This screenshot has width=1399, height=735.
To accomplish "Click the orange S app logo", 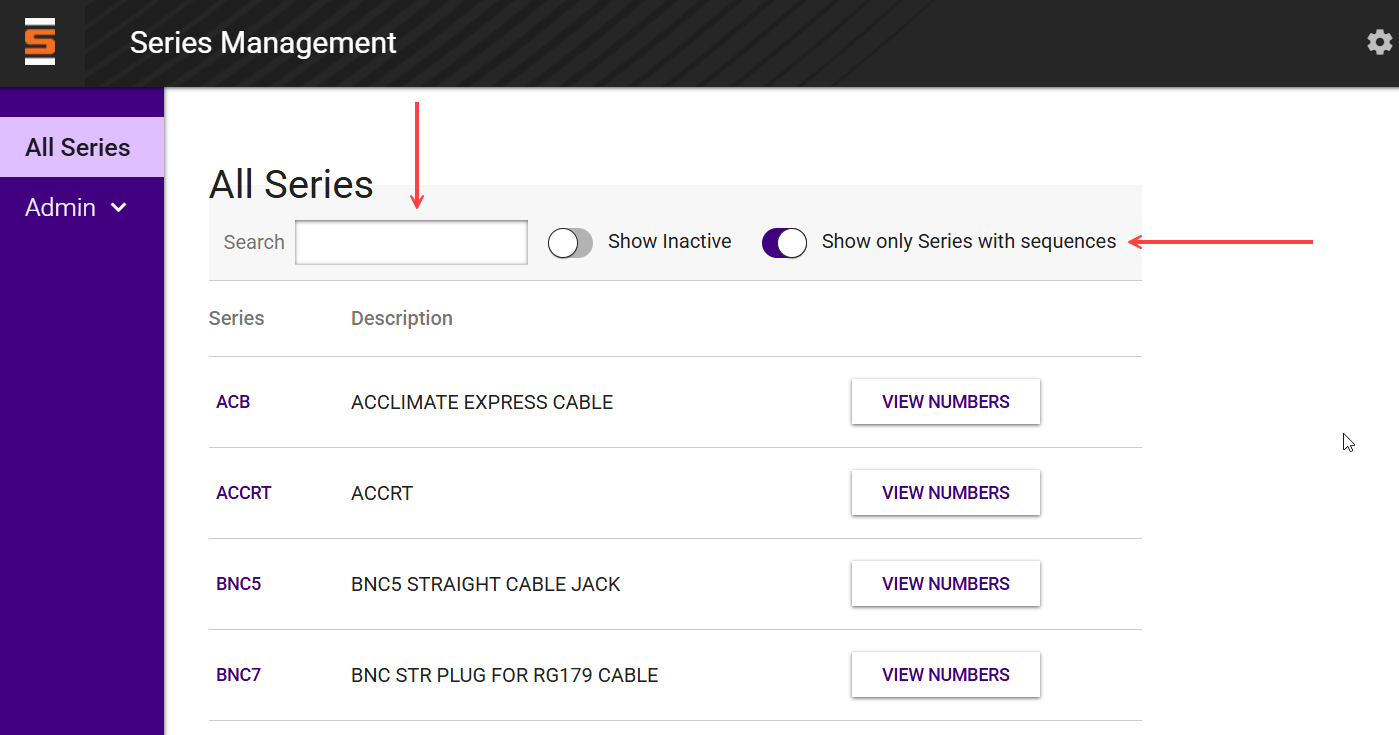I will click(x=40, y=42).
